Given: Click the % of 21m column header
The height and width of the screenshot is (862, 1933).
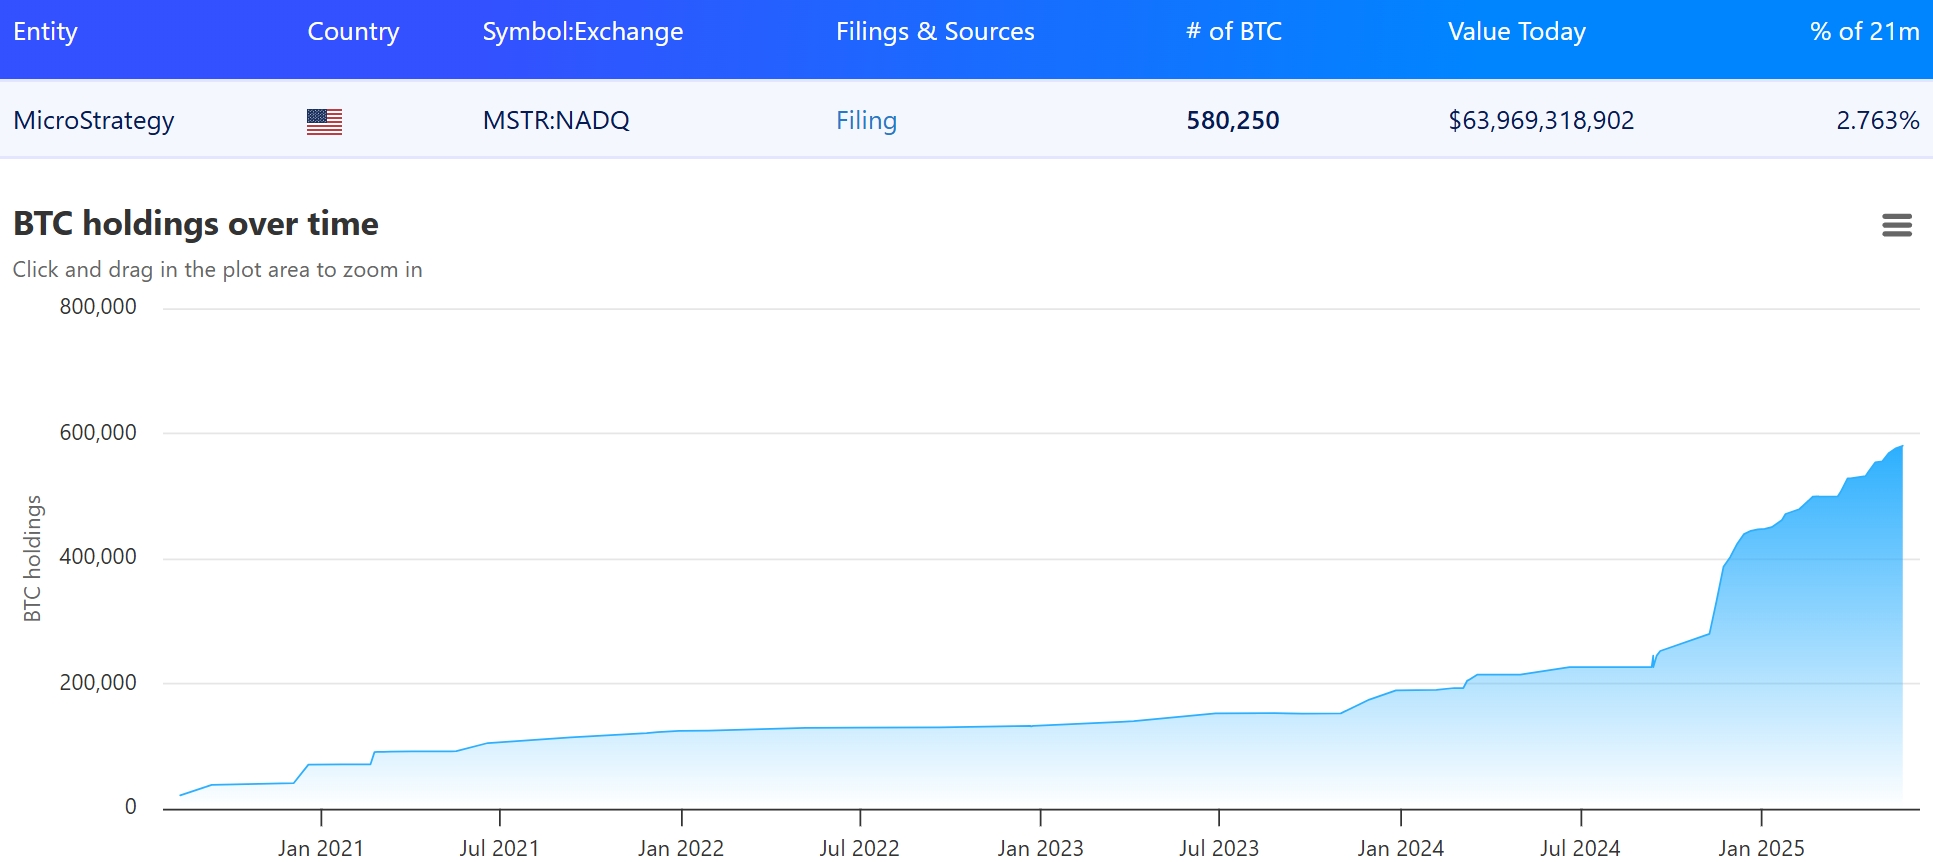Looking at the screenshot, I should click(1864, 32).
